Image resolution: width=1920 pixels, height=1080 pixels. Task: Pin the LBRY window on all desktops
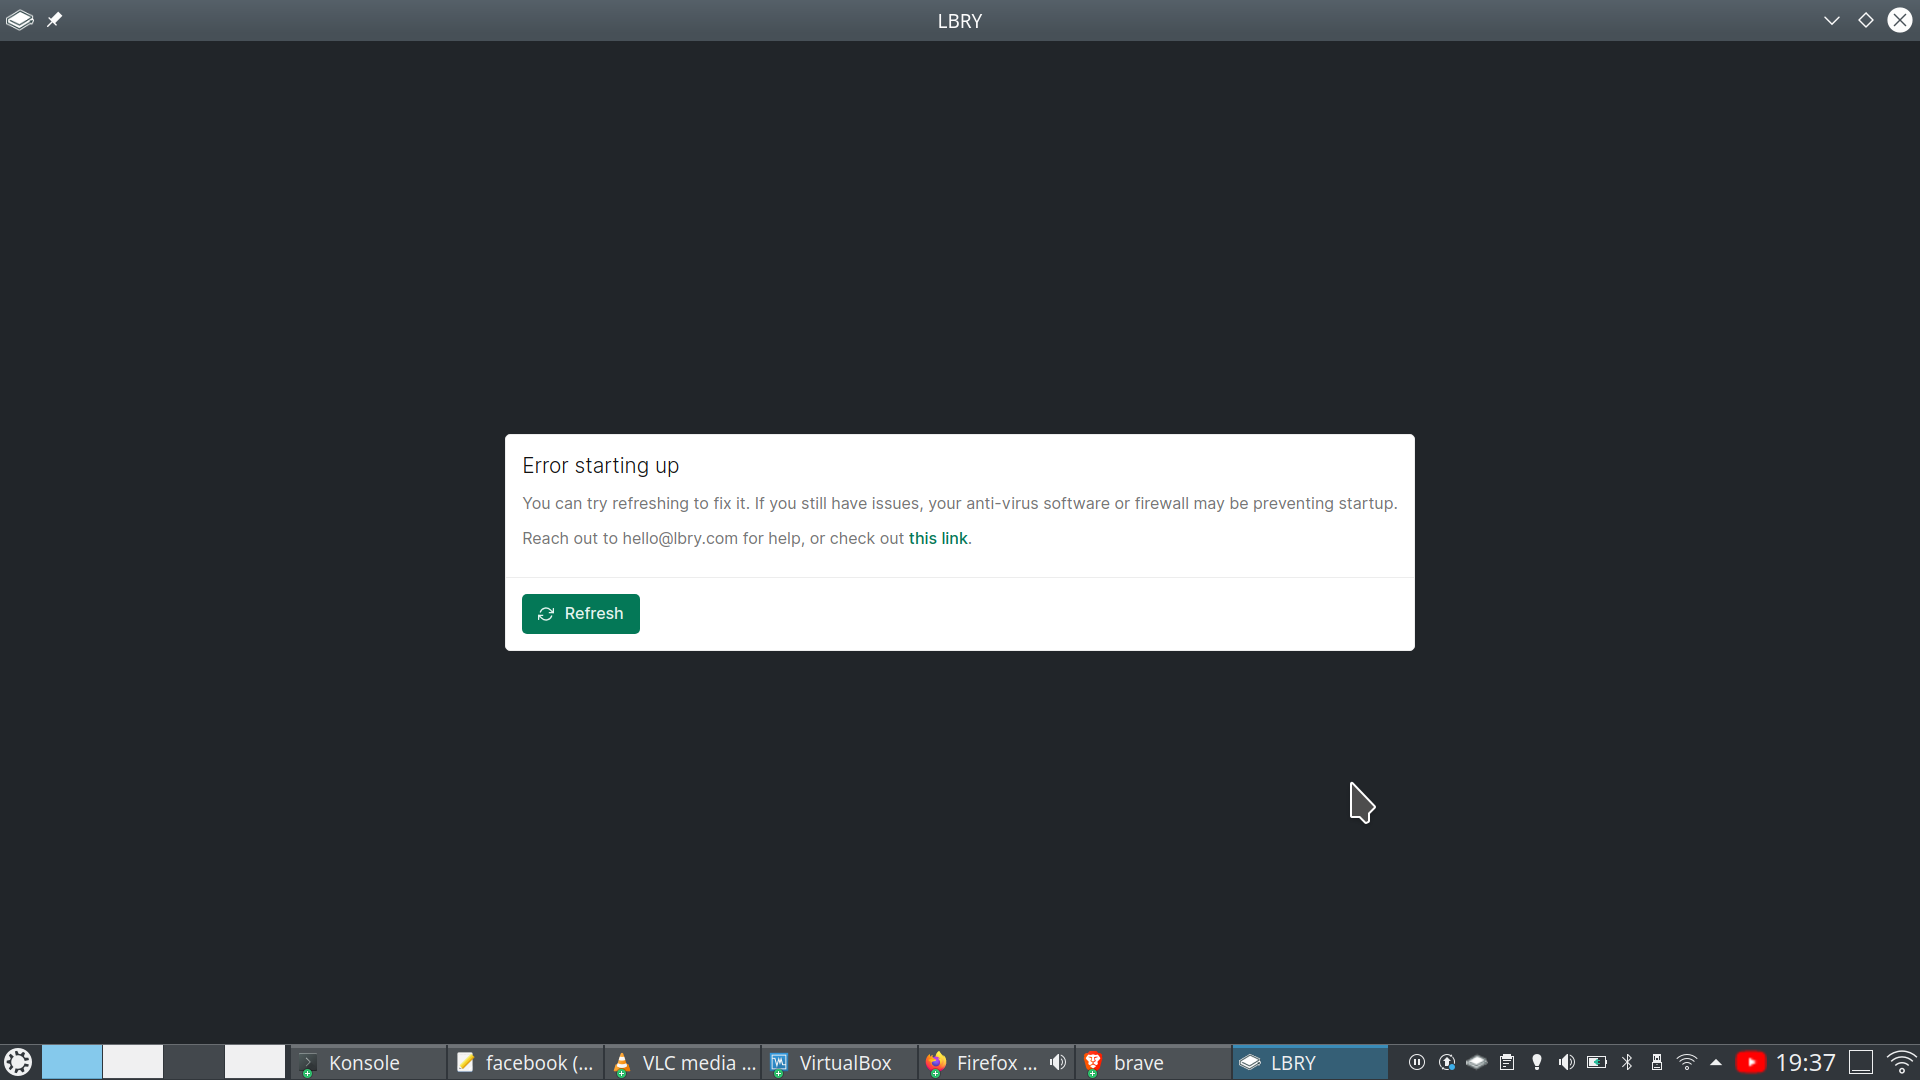point(54,20)
